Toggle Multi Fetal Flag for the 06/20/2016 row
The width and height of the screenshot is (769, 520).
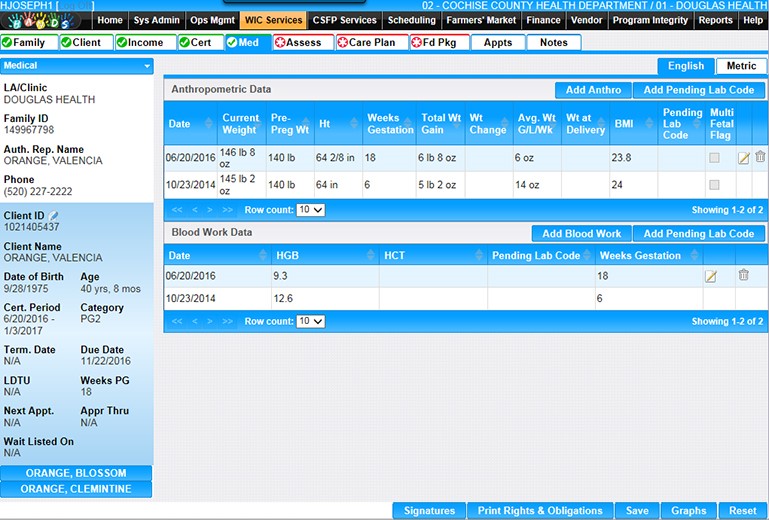pos(714,158)
